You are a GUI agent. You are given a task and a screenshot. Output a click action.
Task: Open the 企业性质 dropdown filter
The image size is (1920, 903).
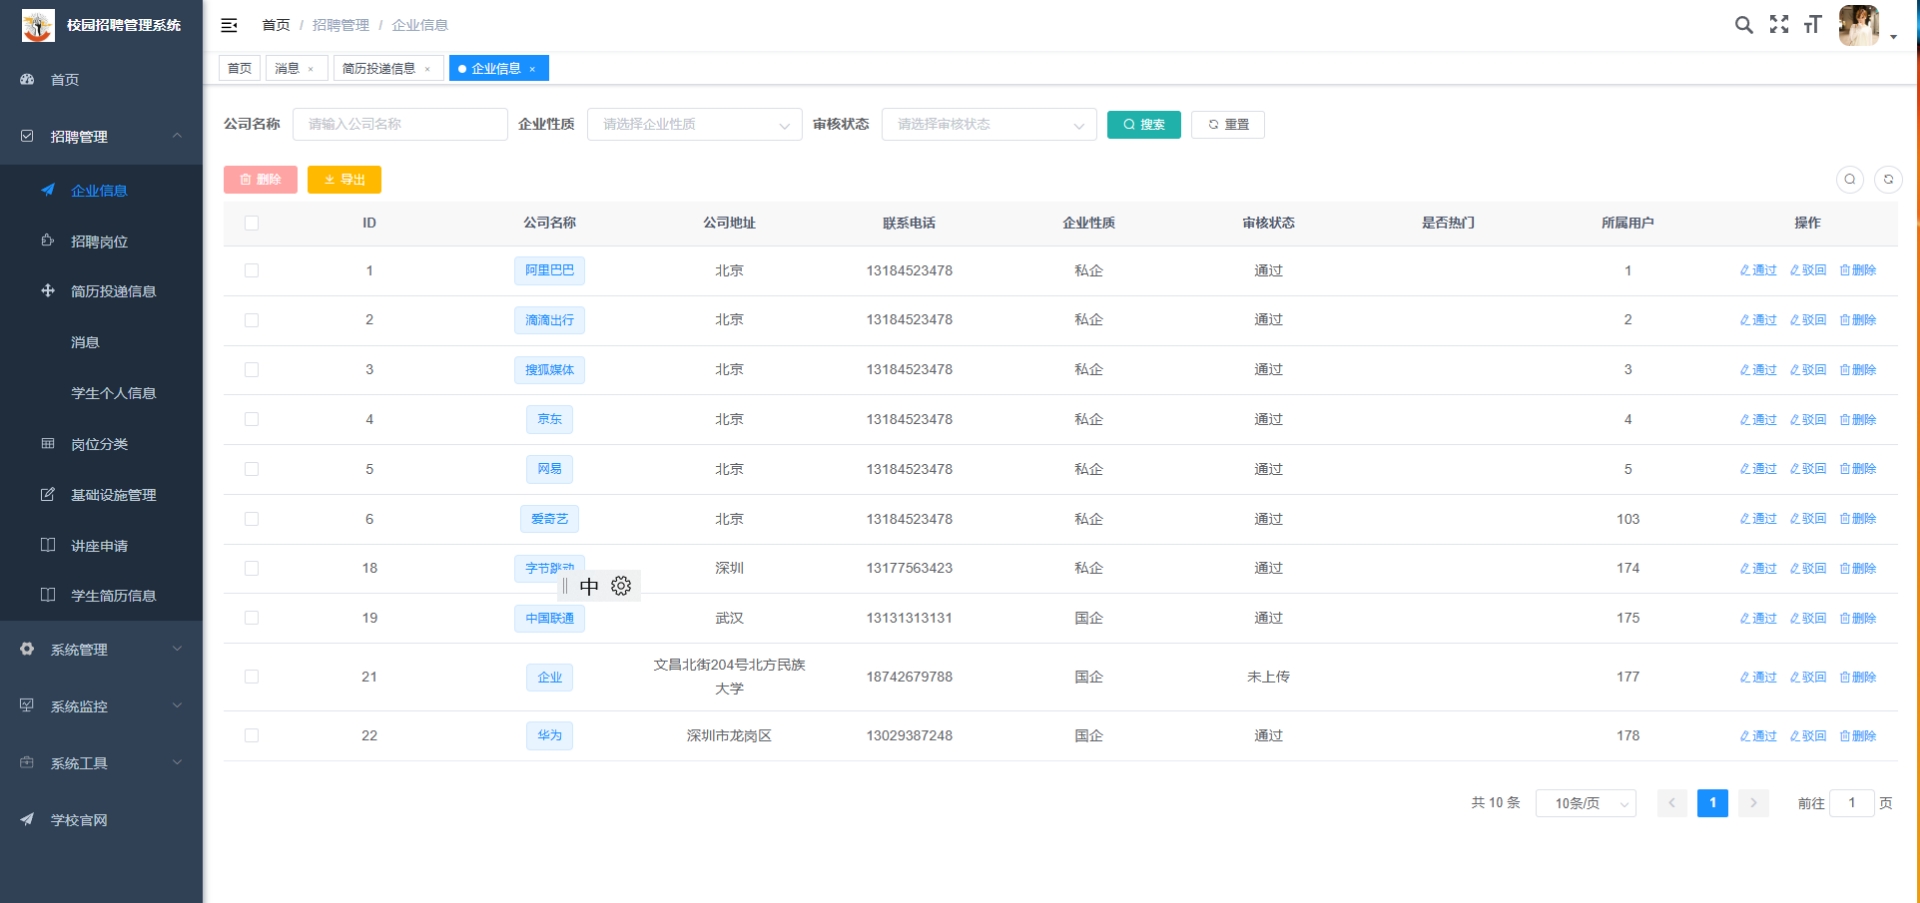click(694, 125)
